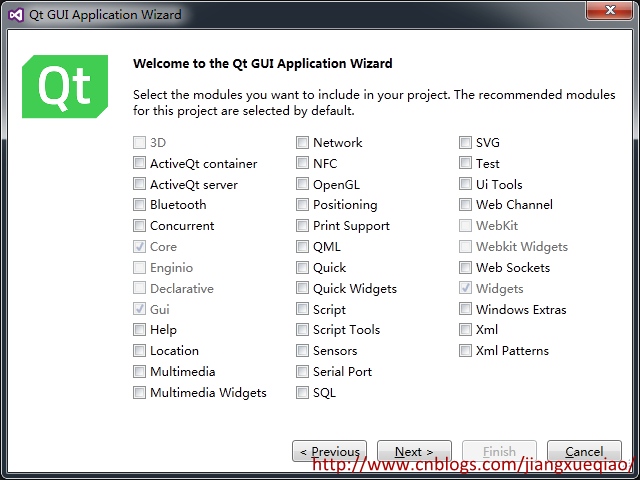Tick the Xml module checkbox
This screenshot has width=640, height=480.
click(x=465, y=329)
